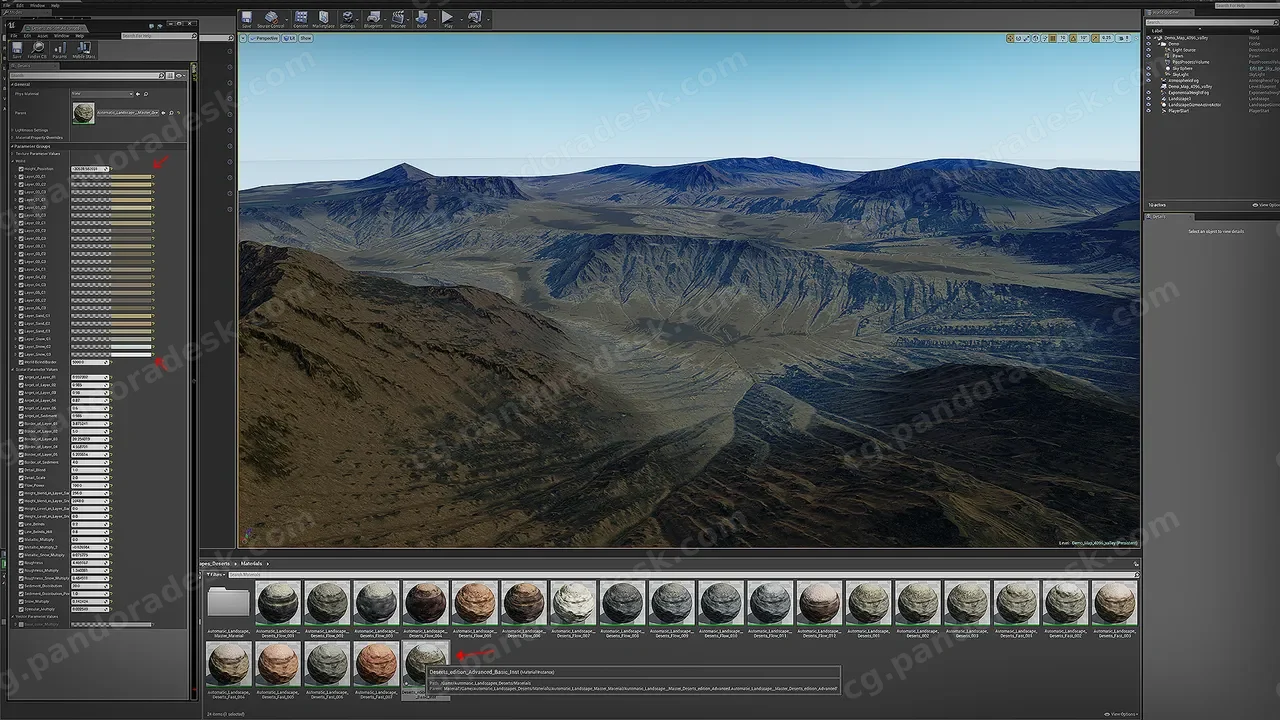Click Save icon in the main editor toolbar
1280x720 pixels.
click(x=247, y=18)
